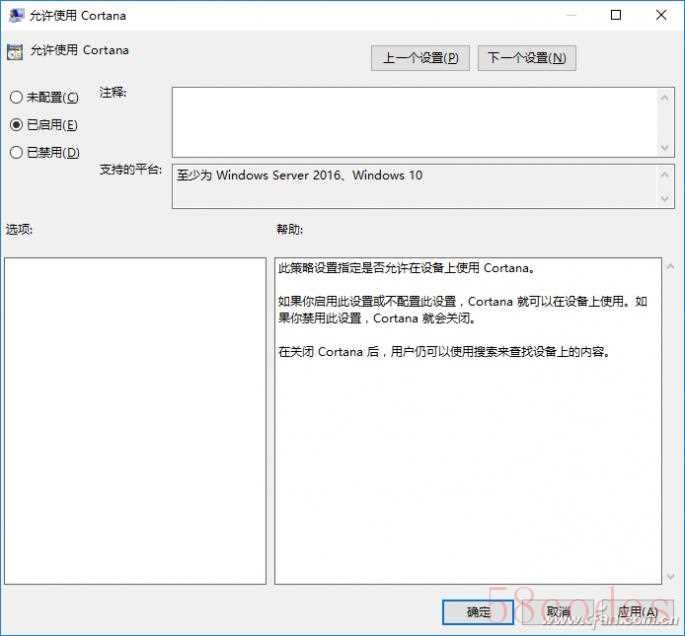Screen dimensions: 685x636
Task: Cancel the dialog with 取消
Action: pos(558,612)
